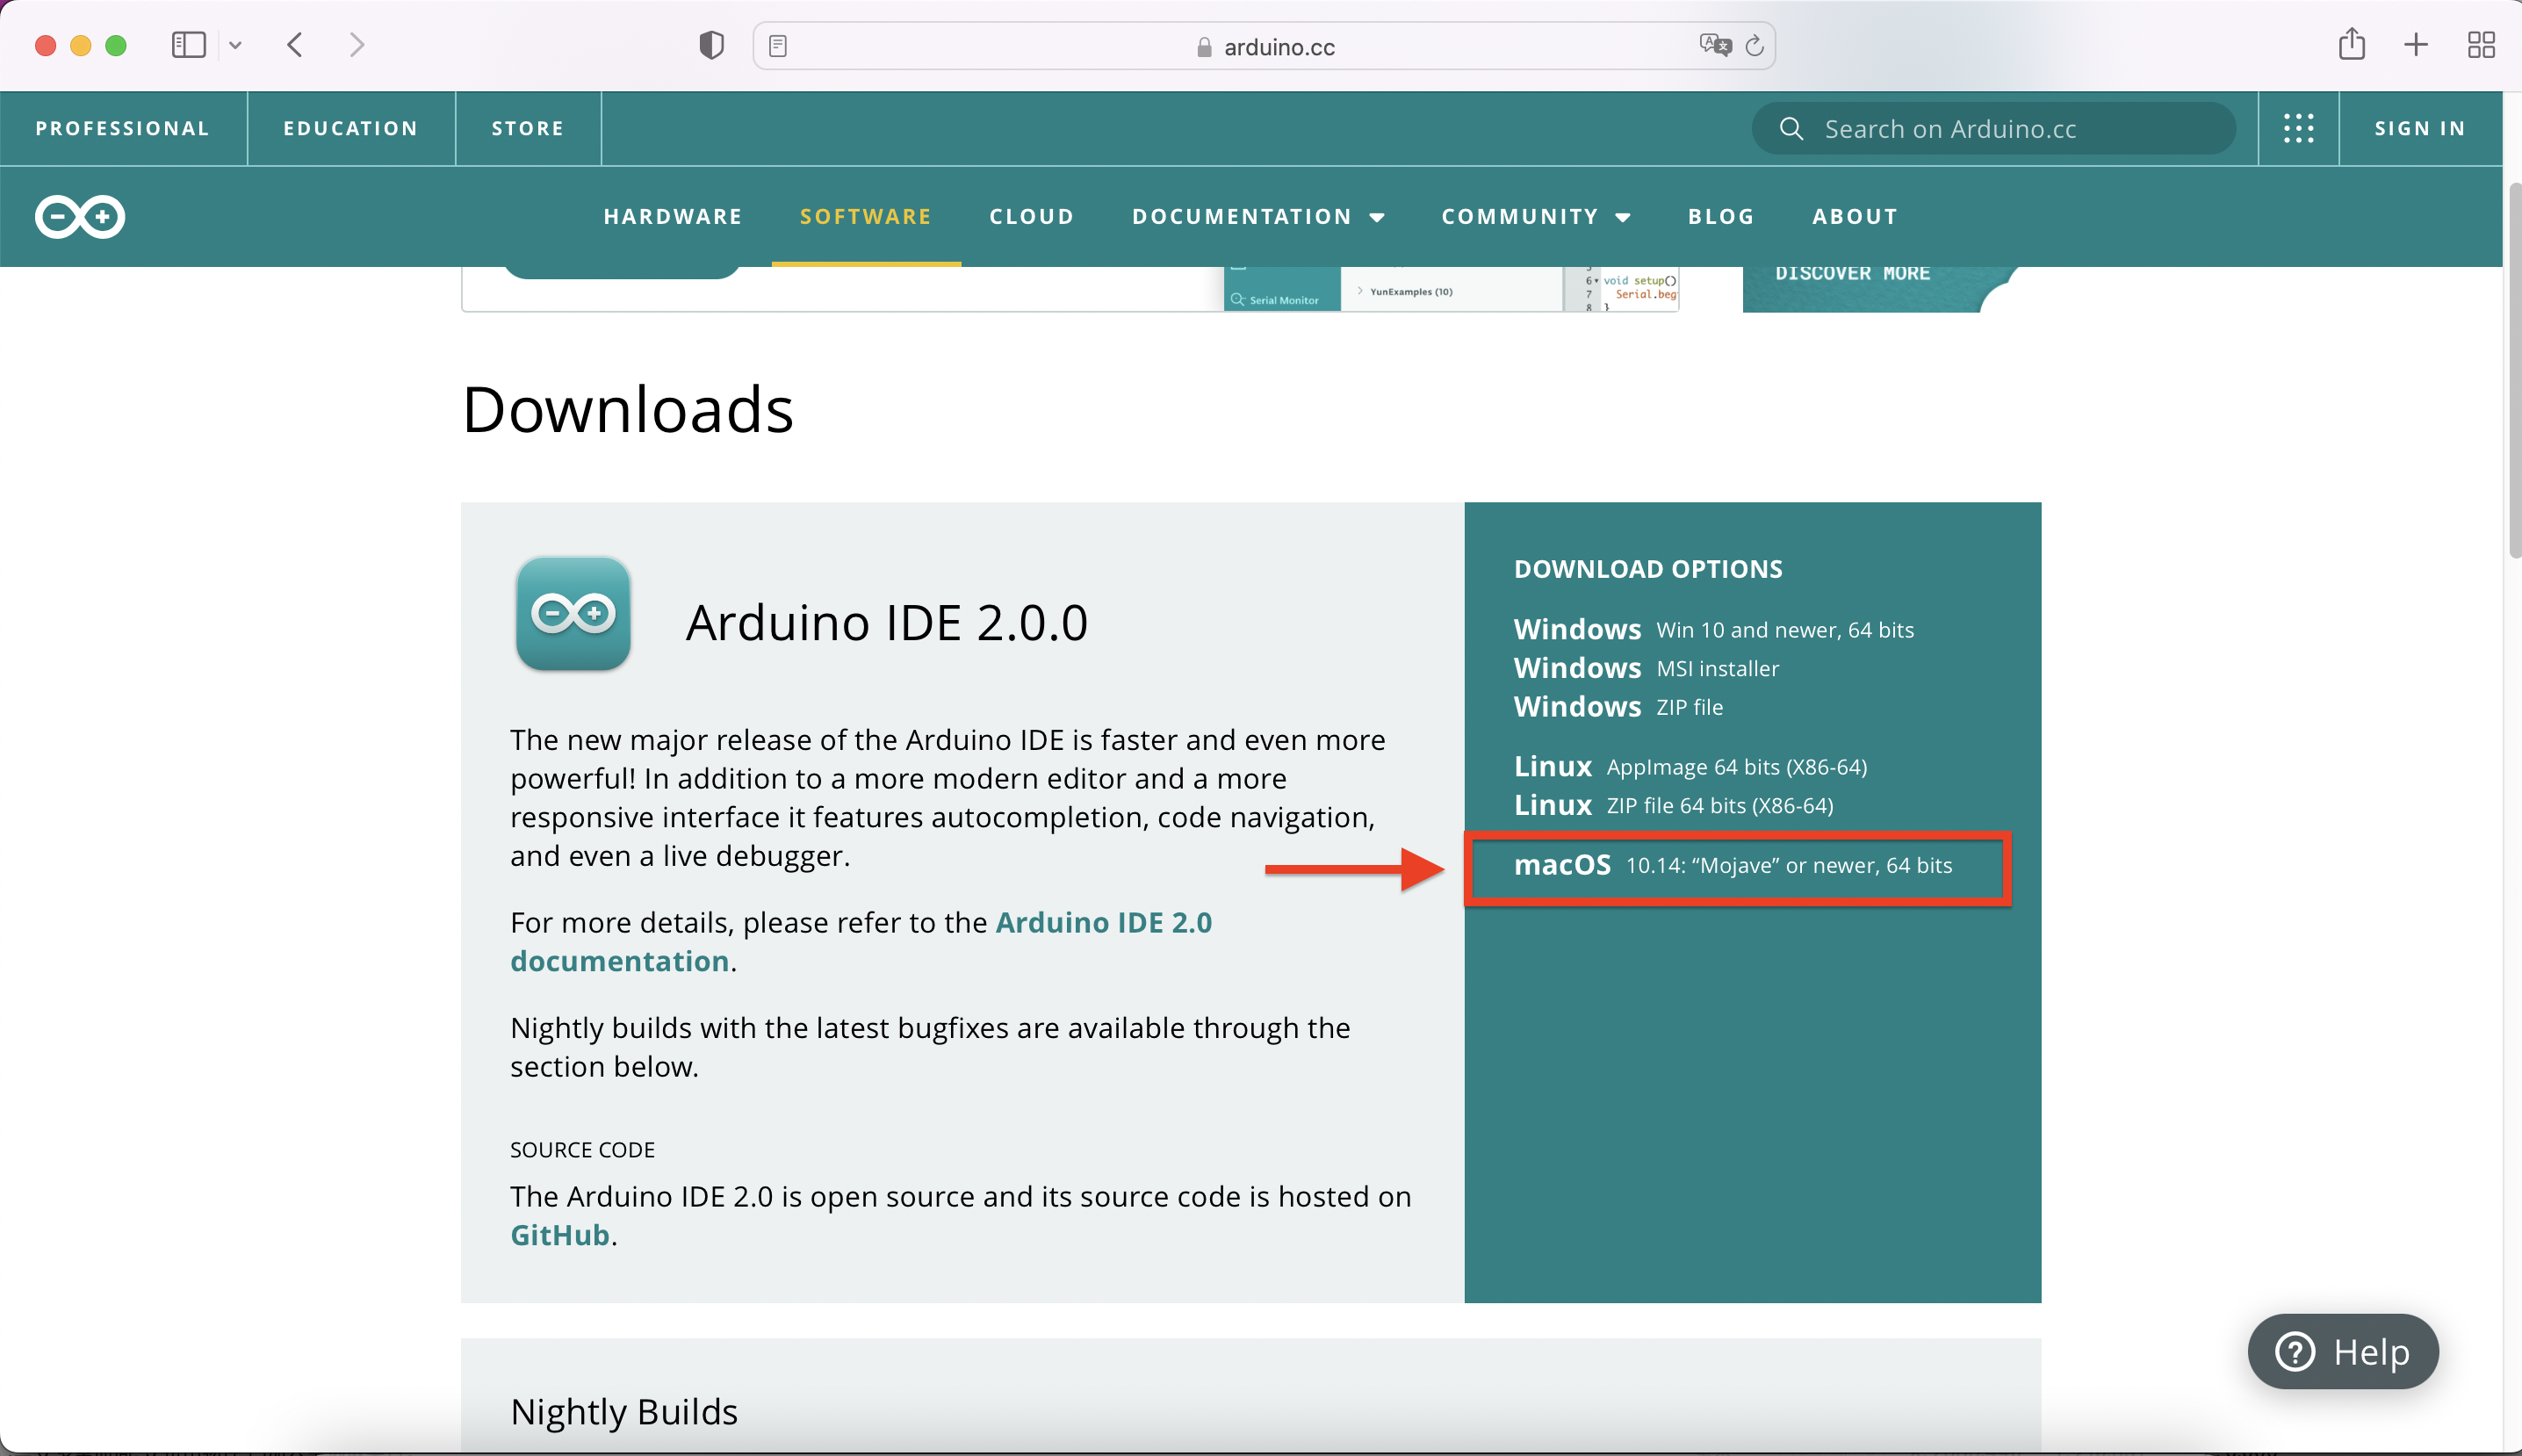Image resolution: width=2522 pixels, height=1456 pixels.
Task: Show Reader view icon in address bar
Action: 778,46
